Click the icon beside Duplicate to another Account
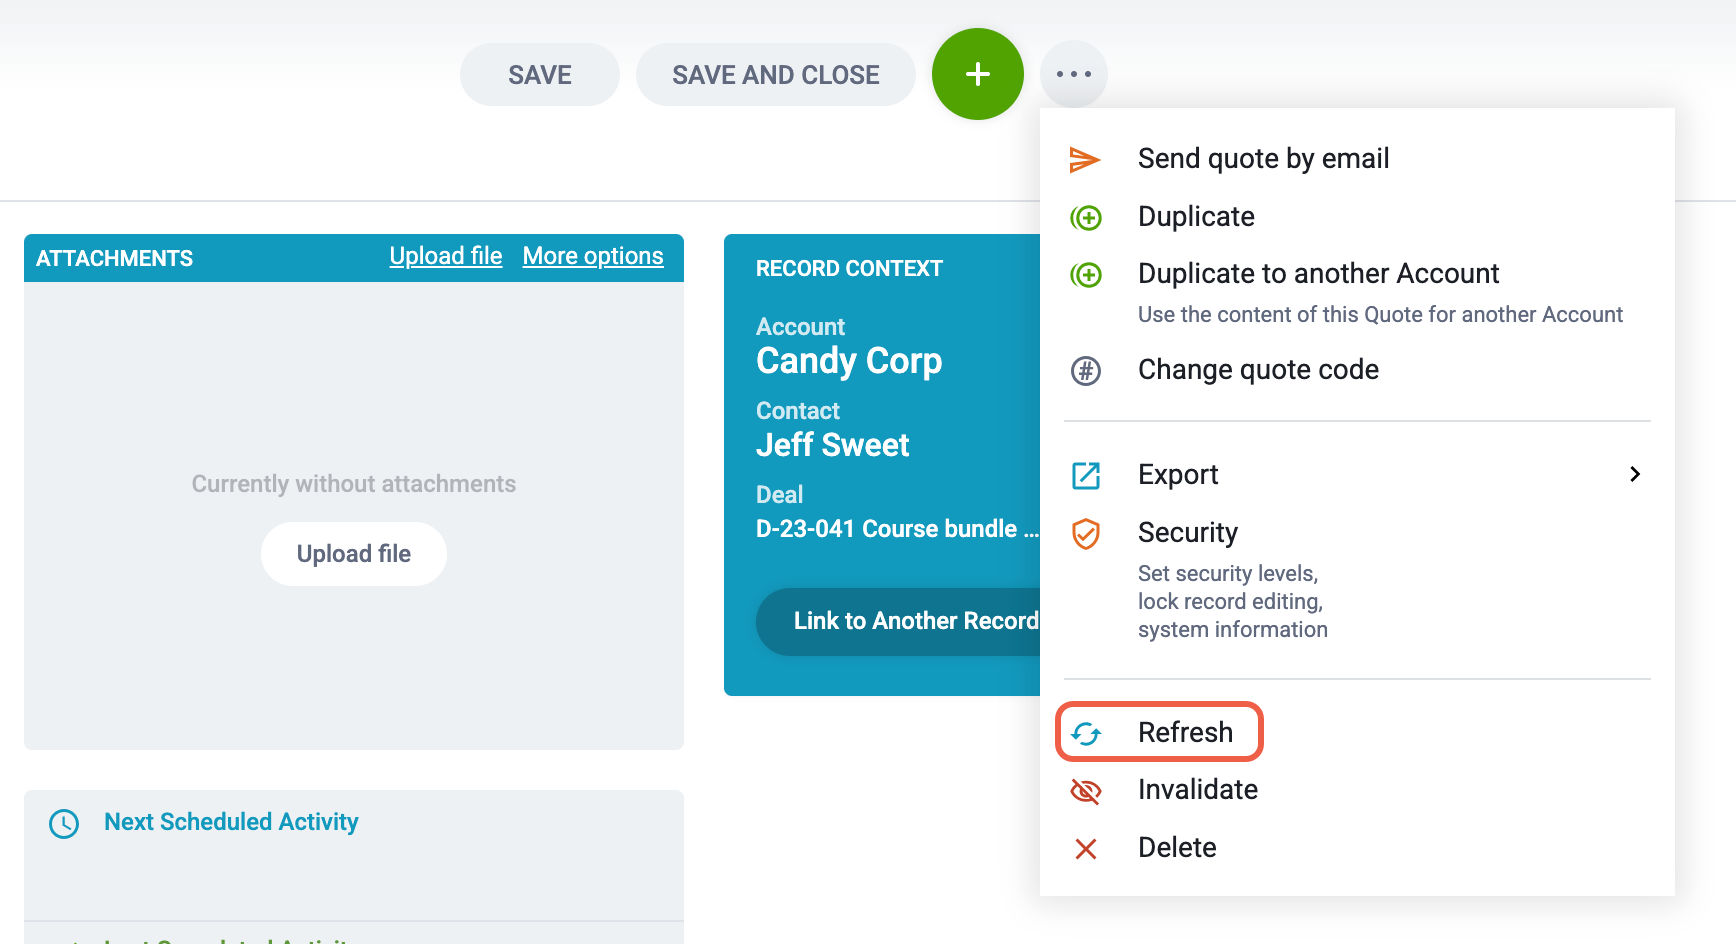 coord(1086,274)
